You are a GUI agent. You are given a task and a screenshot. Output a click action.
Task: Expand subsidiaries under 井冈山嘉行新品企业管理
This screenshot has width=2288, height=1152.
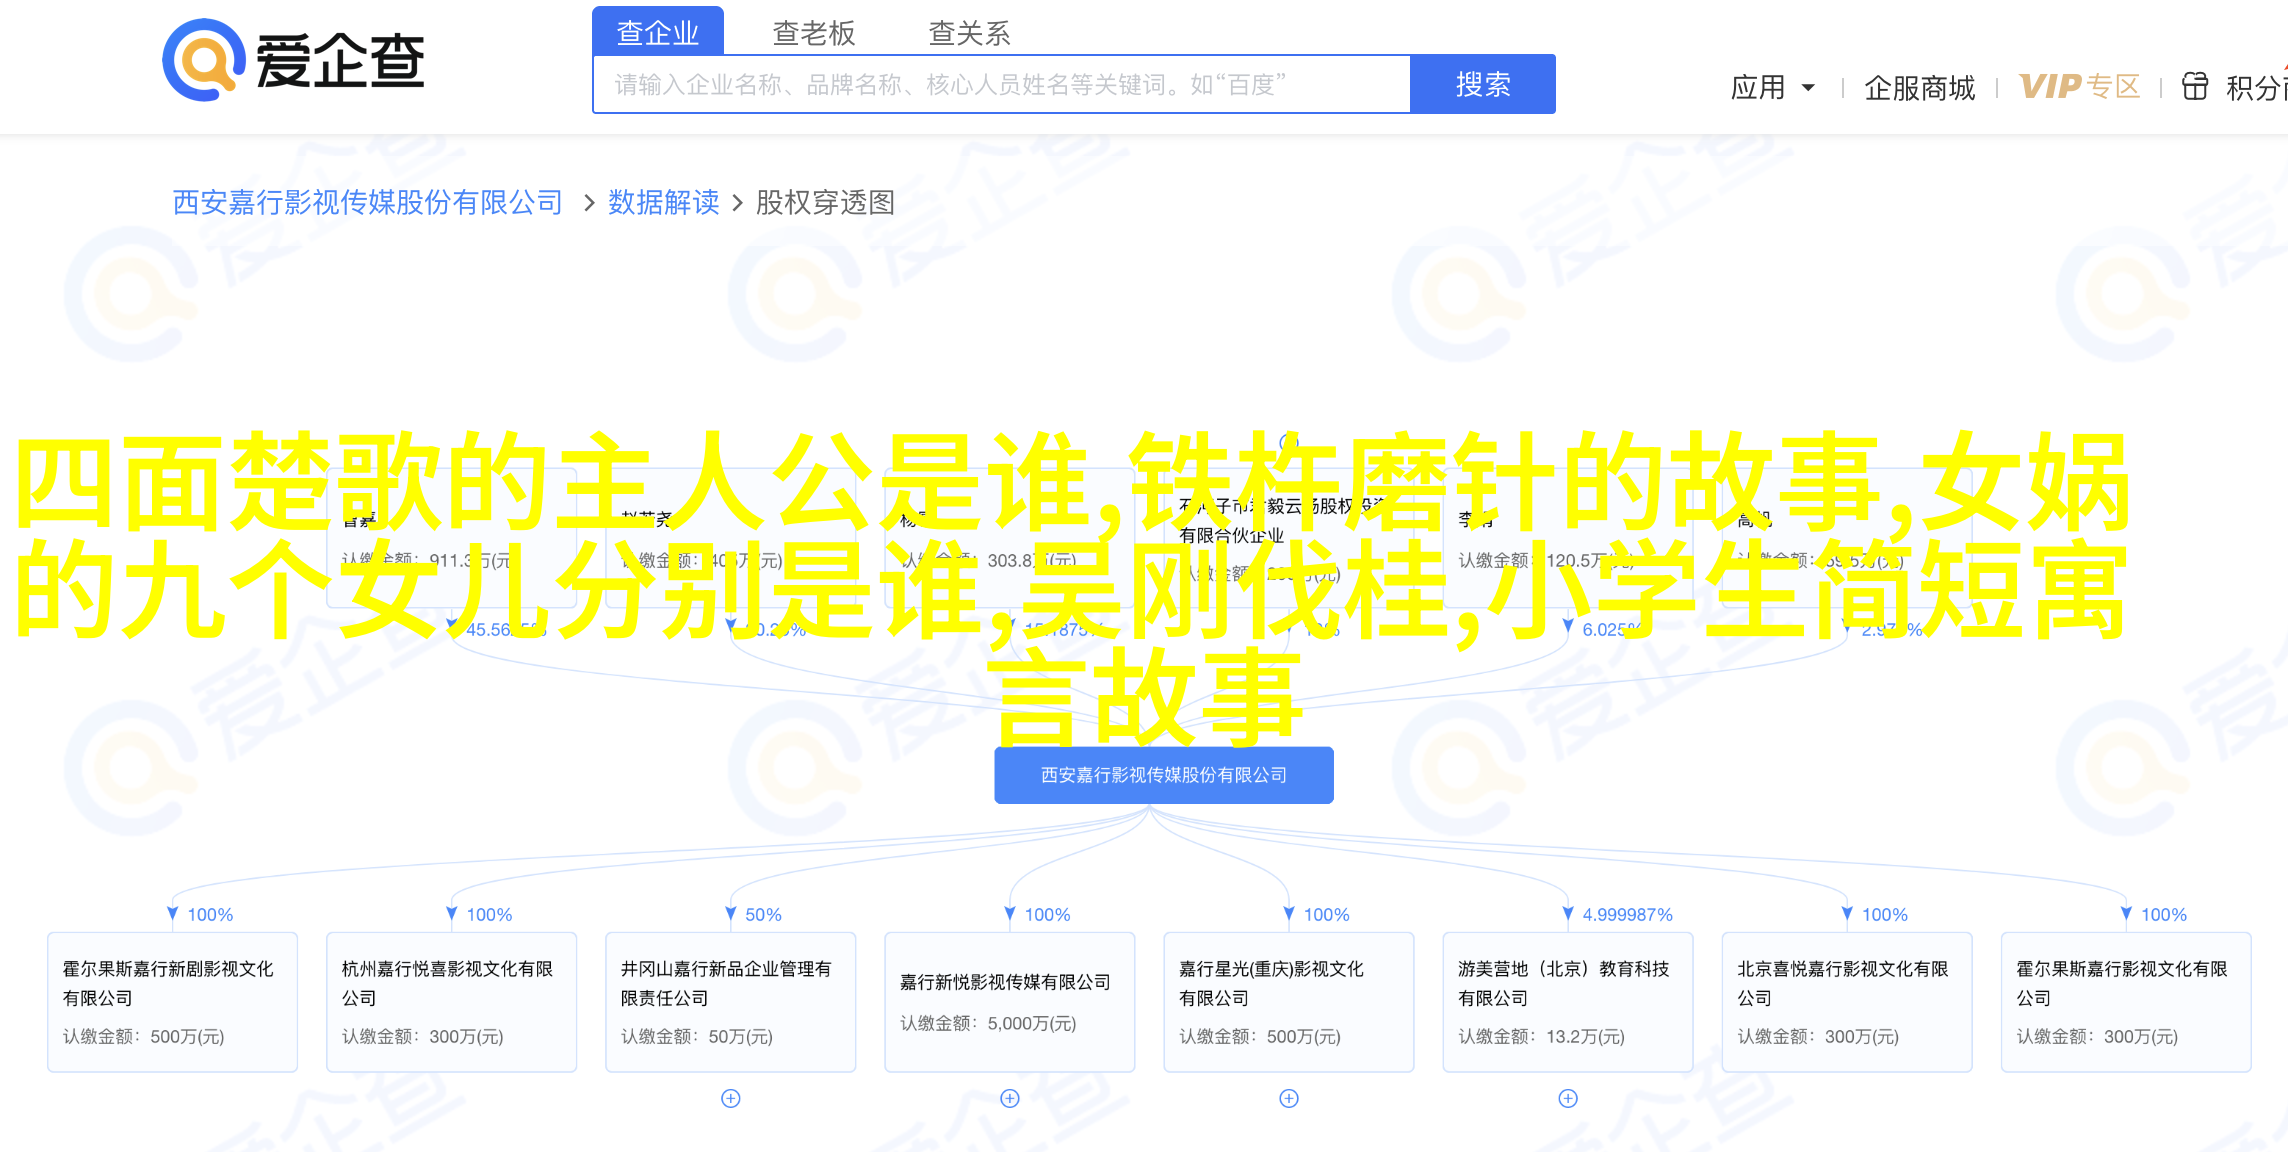click(x=731, y=1098)
